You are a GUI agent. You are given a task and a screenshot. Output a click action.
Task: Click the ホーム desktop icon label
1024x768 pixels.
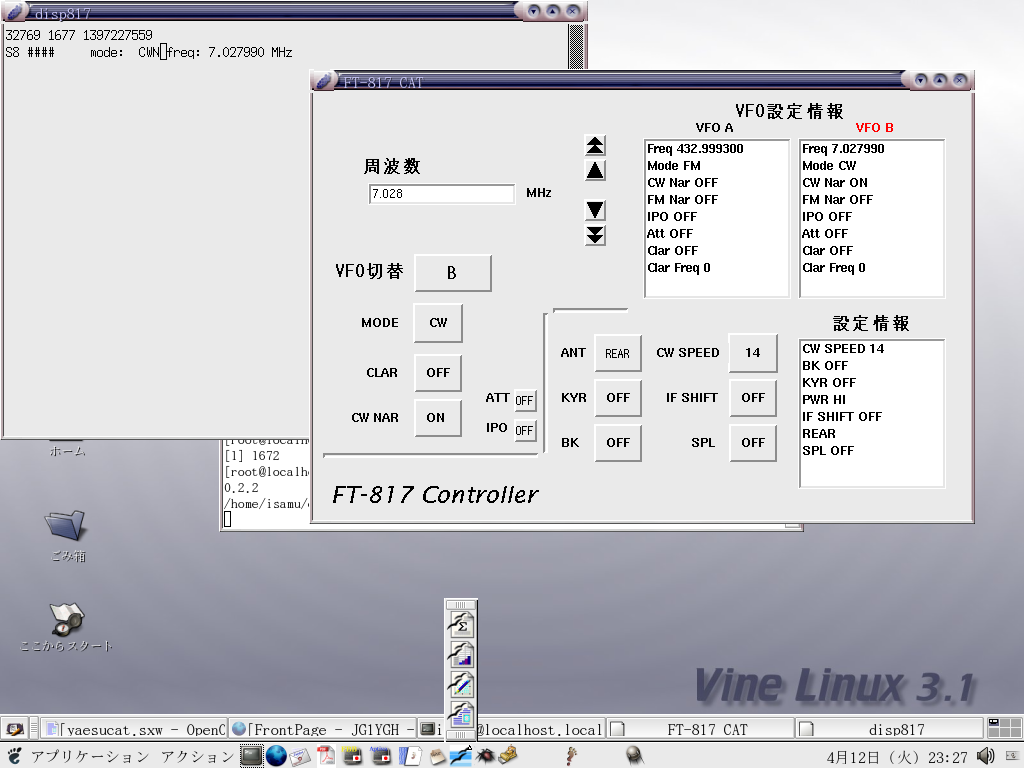point(67,451)
